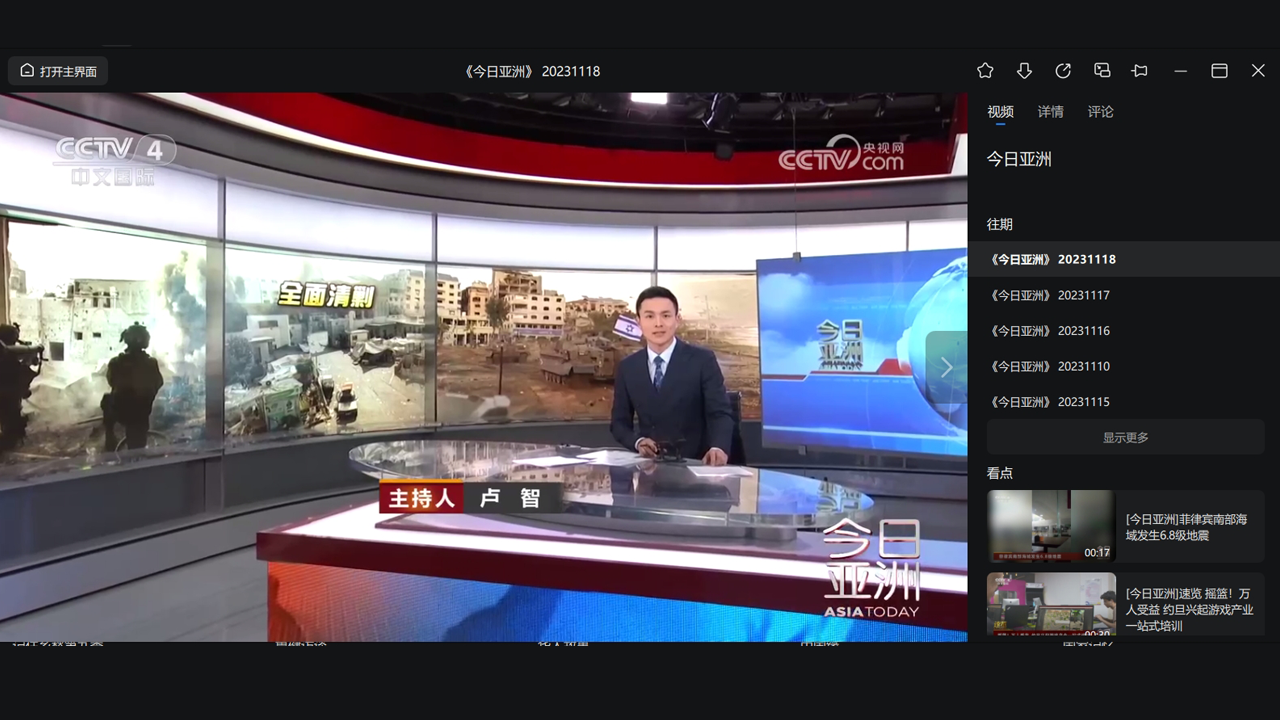
Task: Open Philippines 6.8 earthquake clip thumbnail
Action: click(1050, 526)
